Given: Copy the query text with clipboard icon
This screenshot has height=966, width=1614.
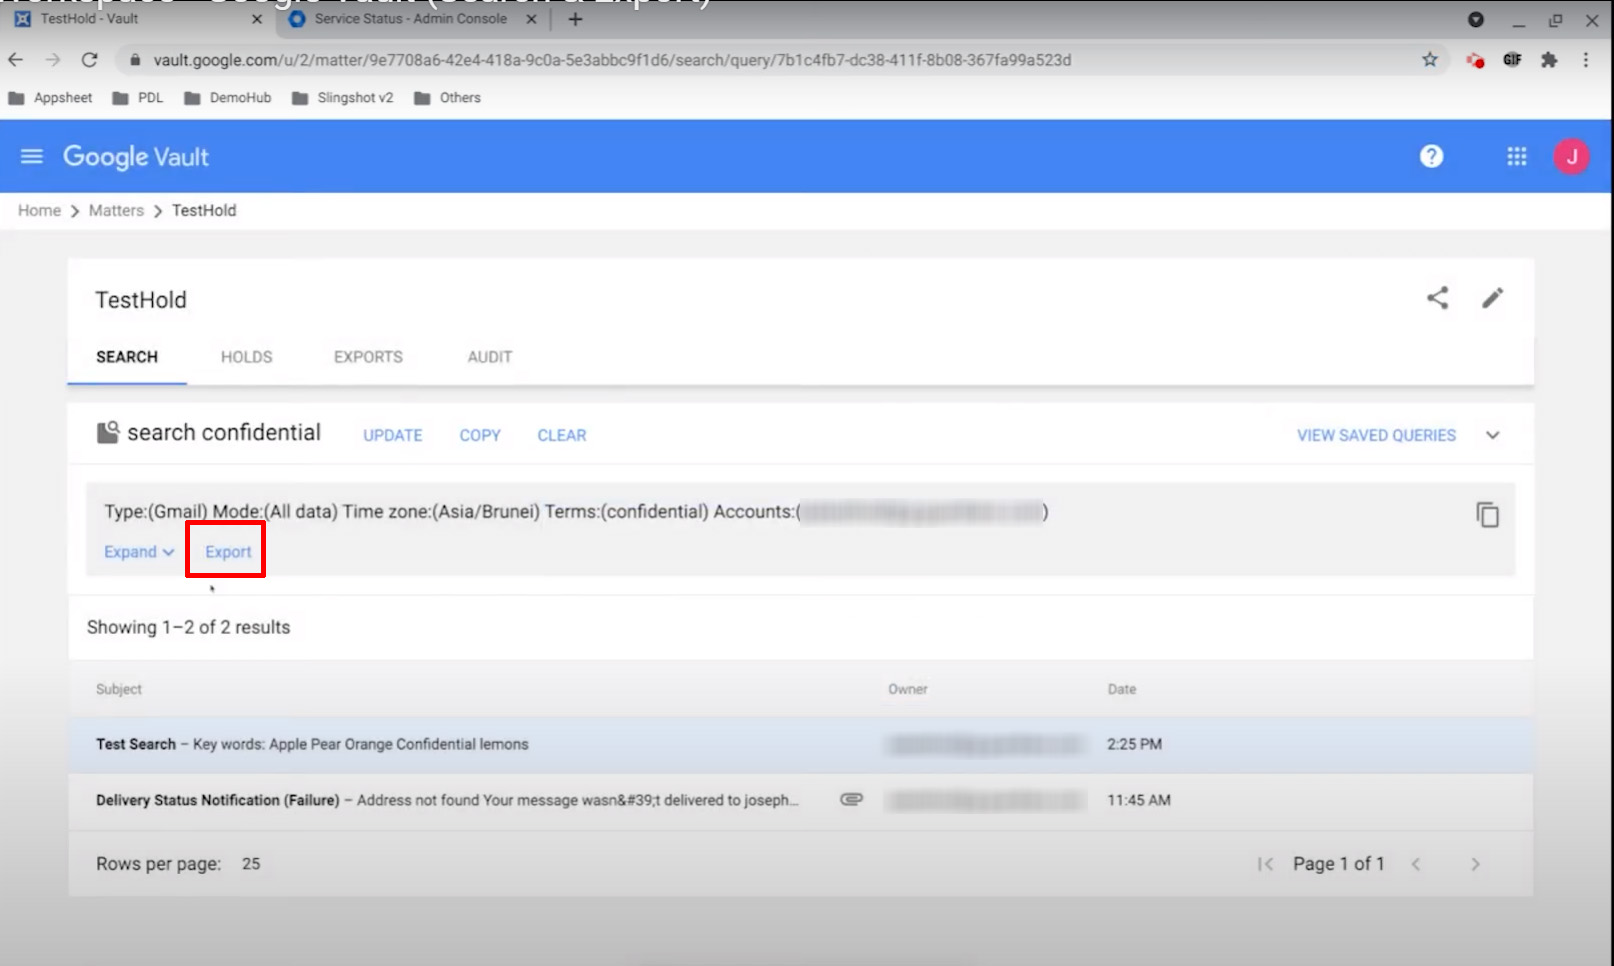Looking at the screenshot, I should coord(1487,514).
